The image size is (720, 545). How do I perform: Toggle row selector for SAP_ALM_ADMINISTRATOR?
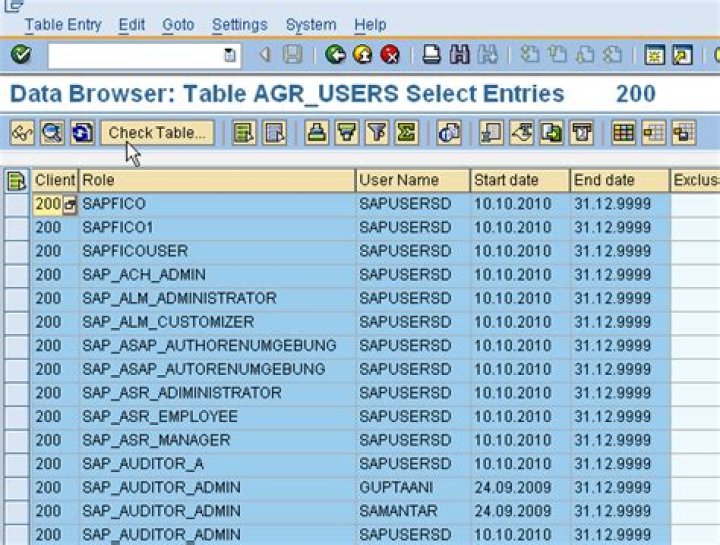point(17,298)
